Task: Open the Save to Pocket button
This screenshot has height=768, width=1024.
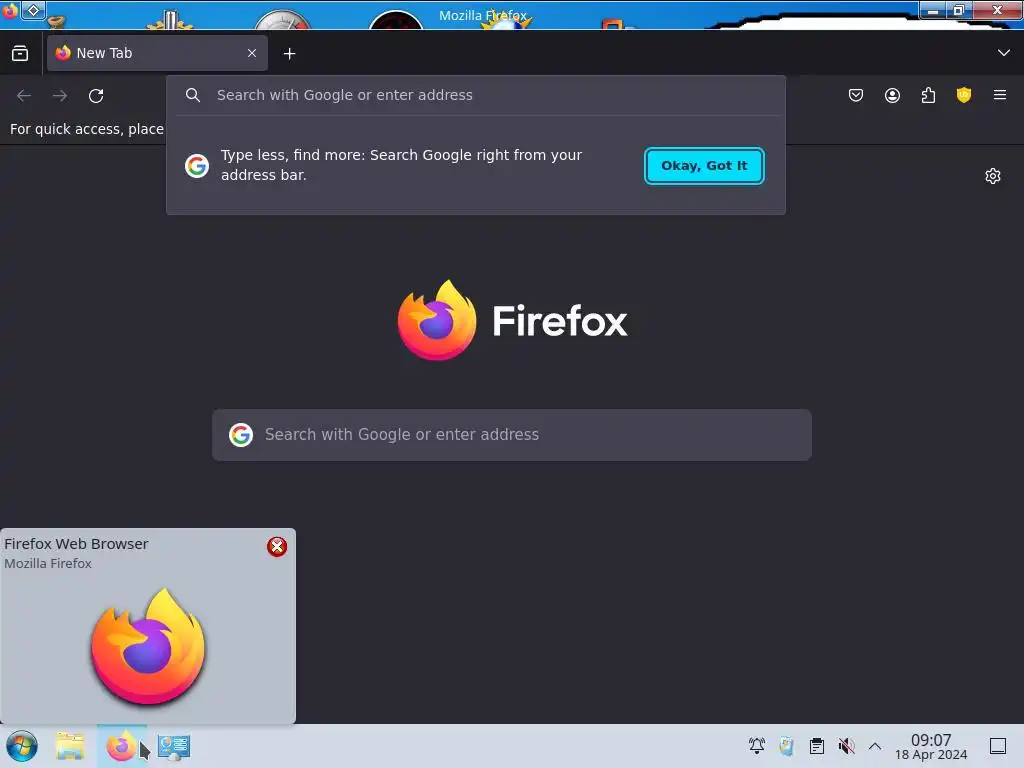Action: [x=856, y=95]
